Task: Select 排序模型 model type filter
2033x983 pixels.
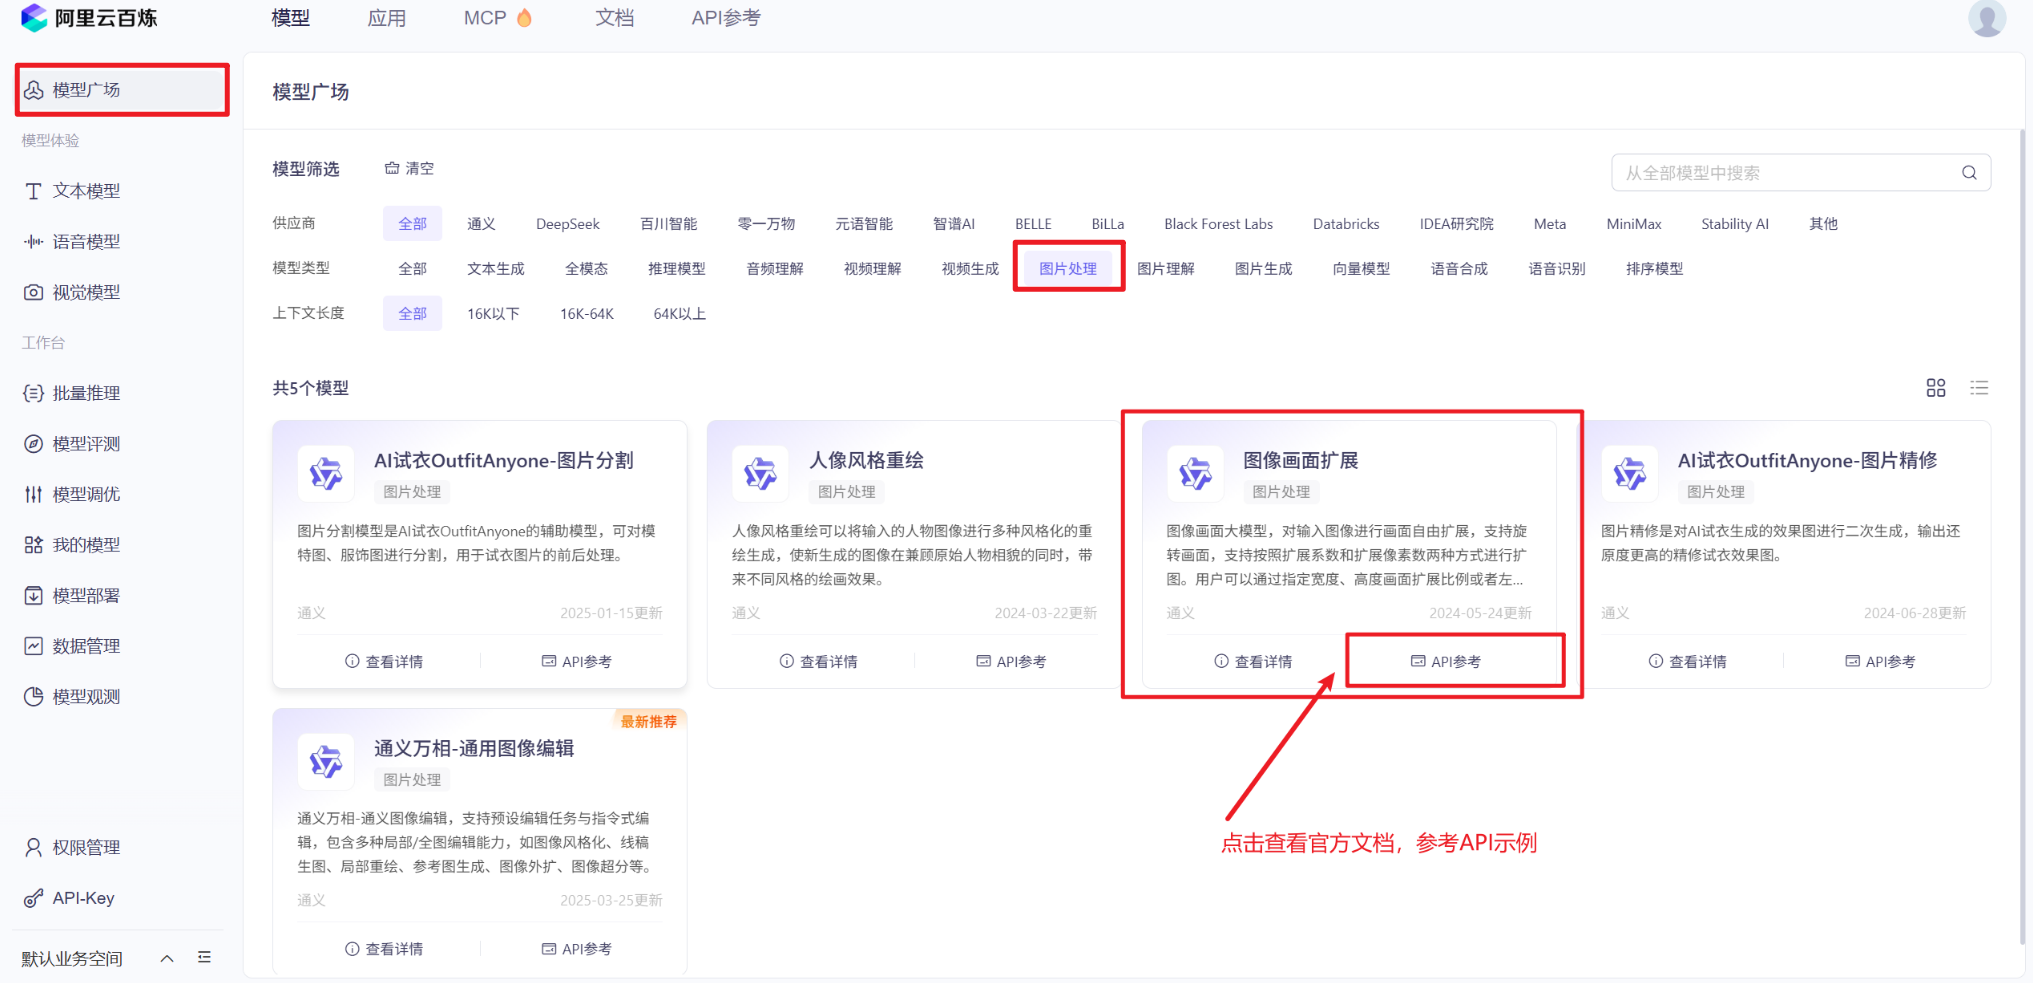Action: click(x=1654, y=268)
